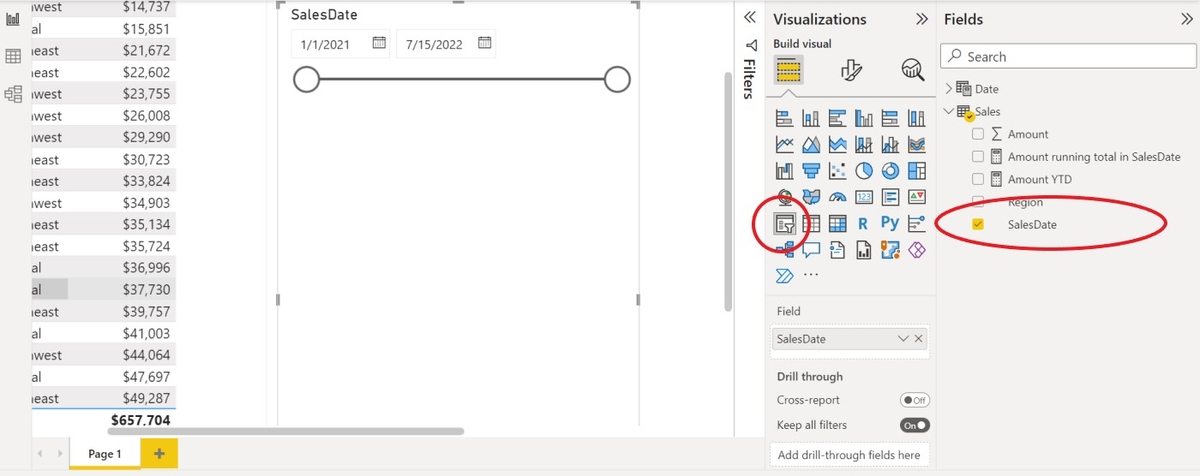The image size is (1200, 476).
Task: Toggle Cross-report drill through on
Action: (914, 400)
